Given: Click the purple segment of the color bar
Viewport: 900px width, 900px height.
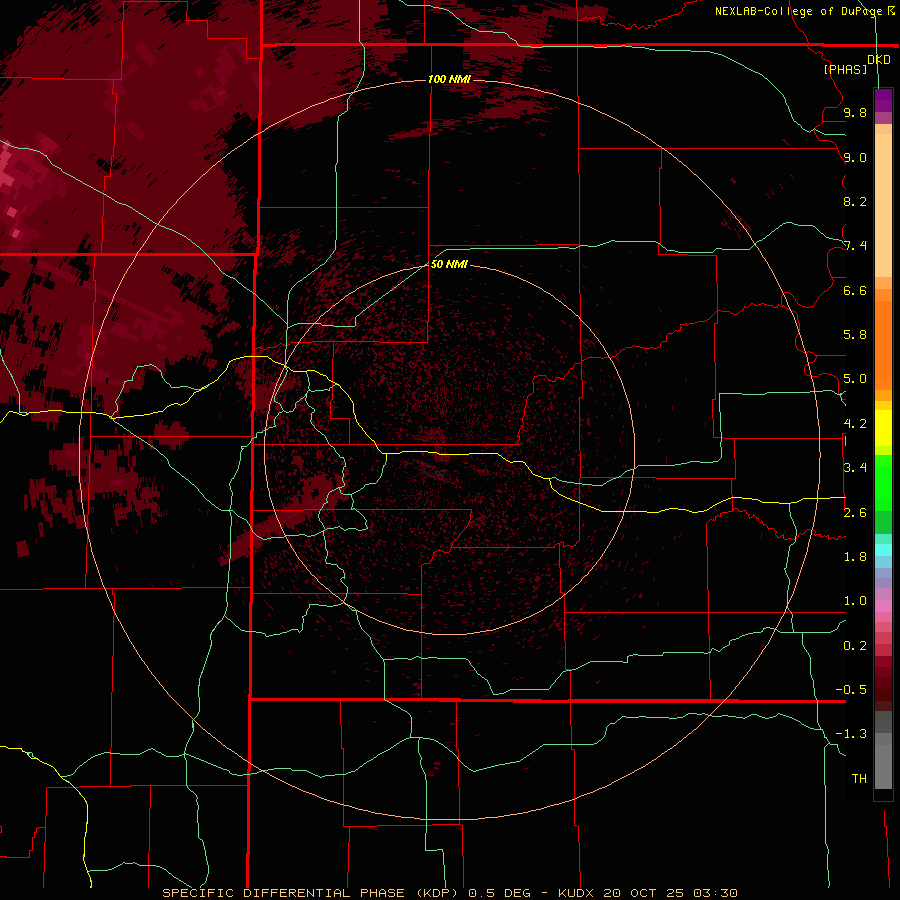Looking at the screenshot, I should click(x=883, y=102).
